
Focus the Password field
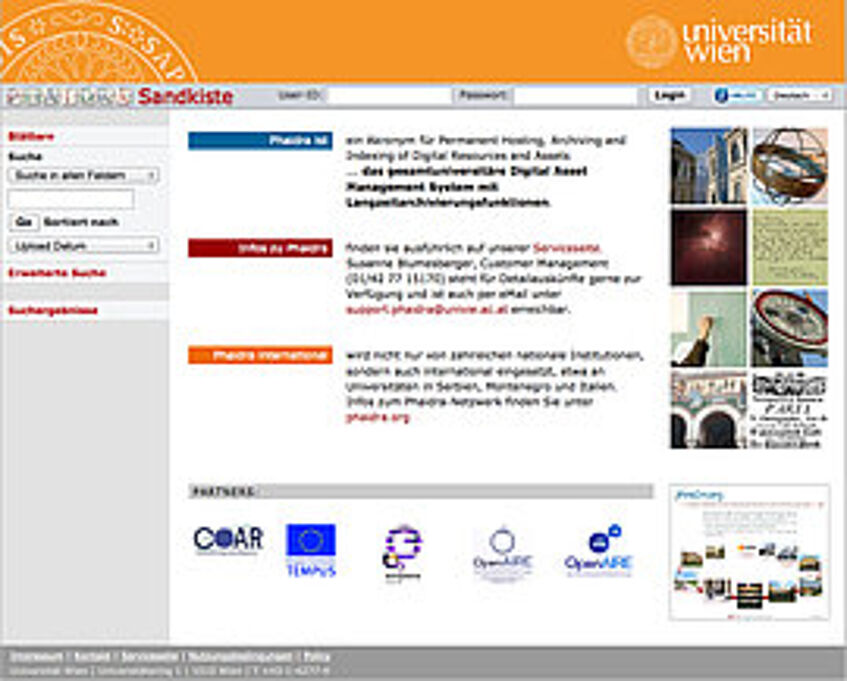(x=576, y=96)
